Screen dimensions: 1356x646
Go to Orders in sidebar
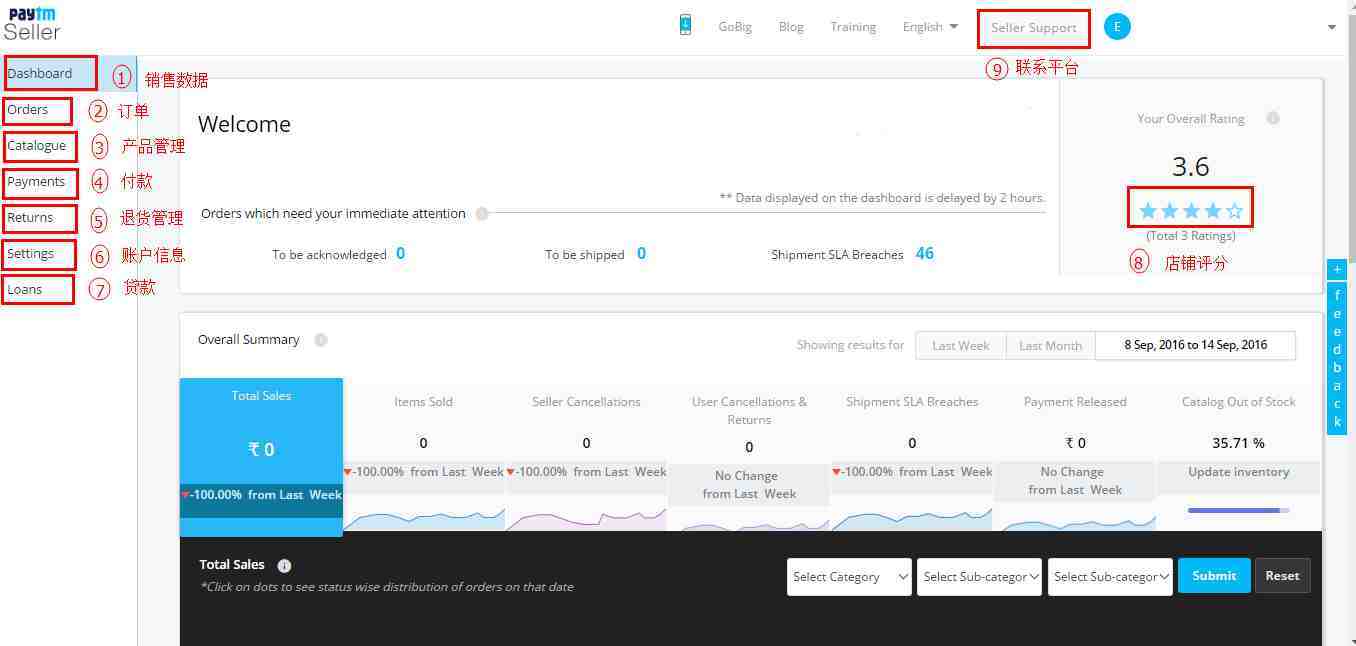(x=28, y=110)
